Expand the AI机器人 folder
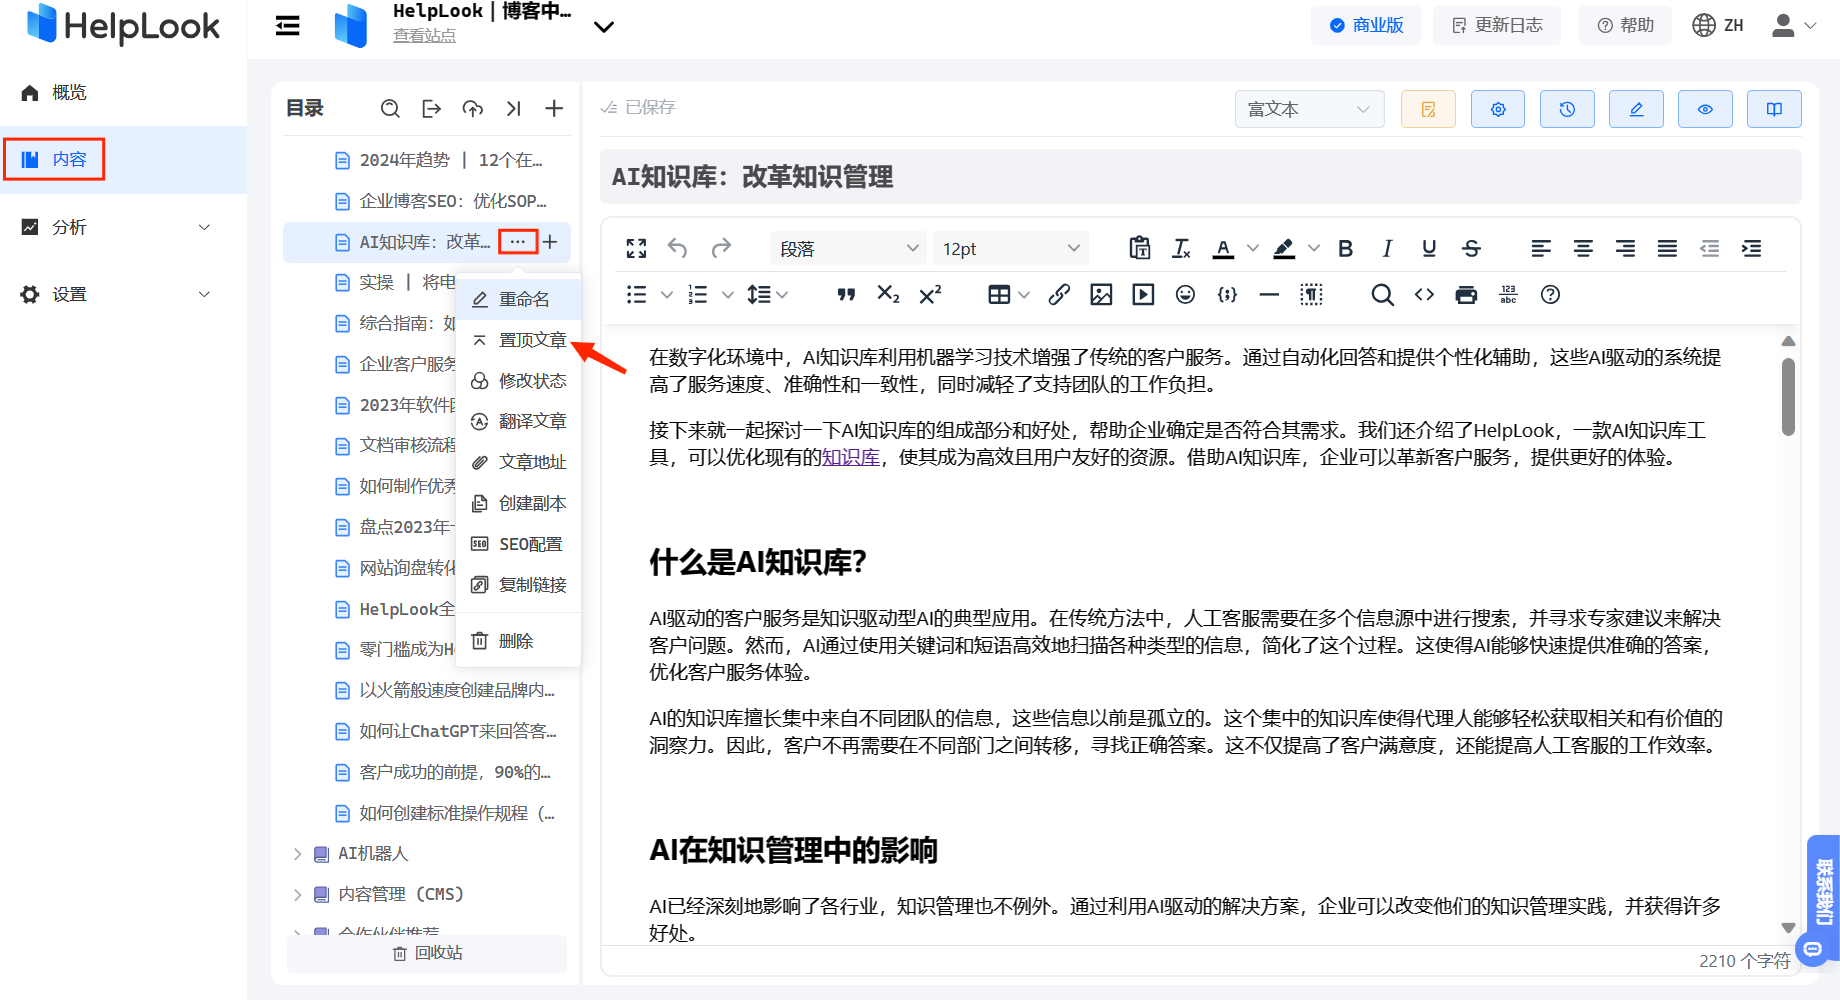 [x=297, y=854]
